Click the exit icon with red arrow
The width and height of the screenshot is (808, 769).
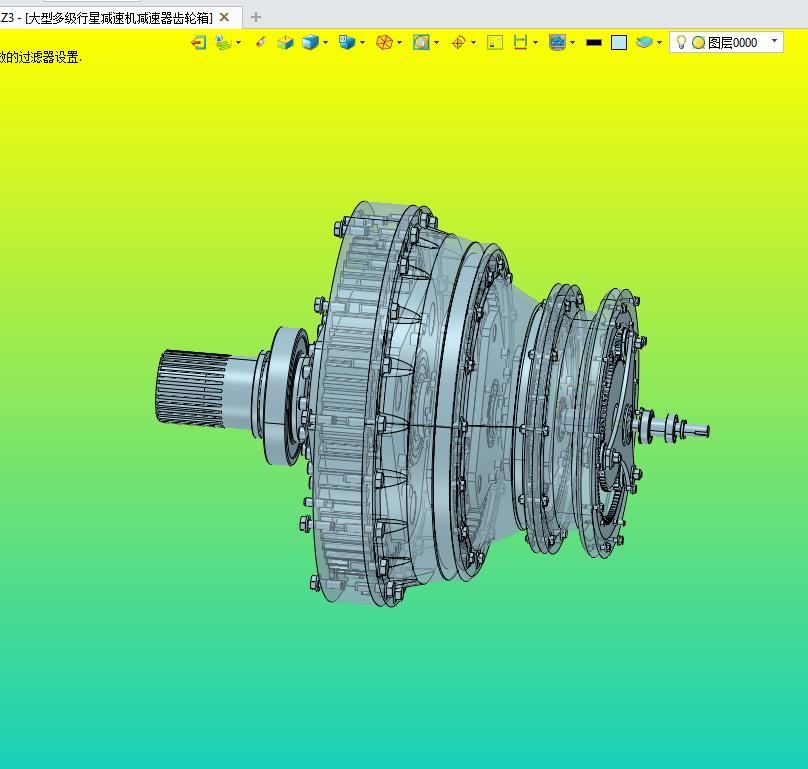198,42
